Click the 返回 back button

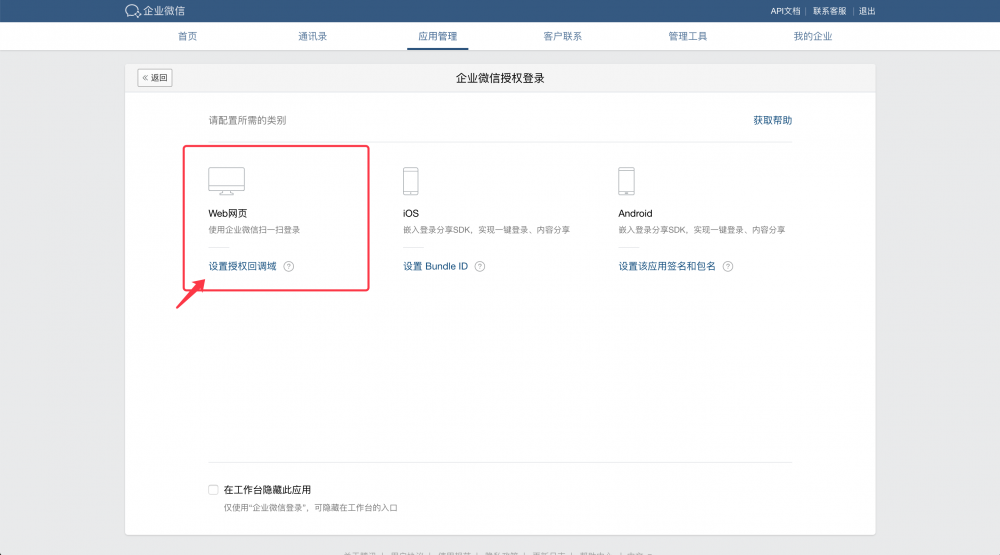coord(155,78)
